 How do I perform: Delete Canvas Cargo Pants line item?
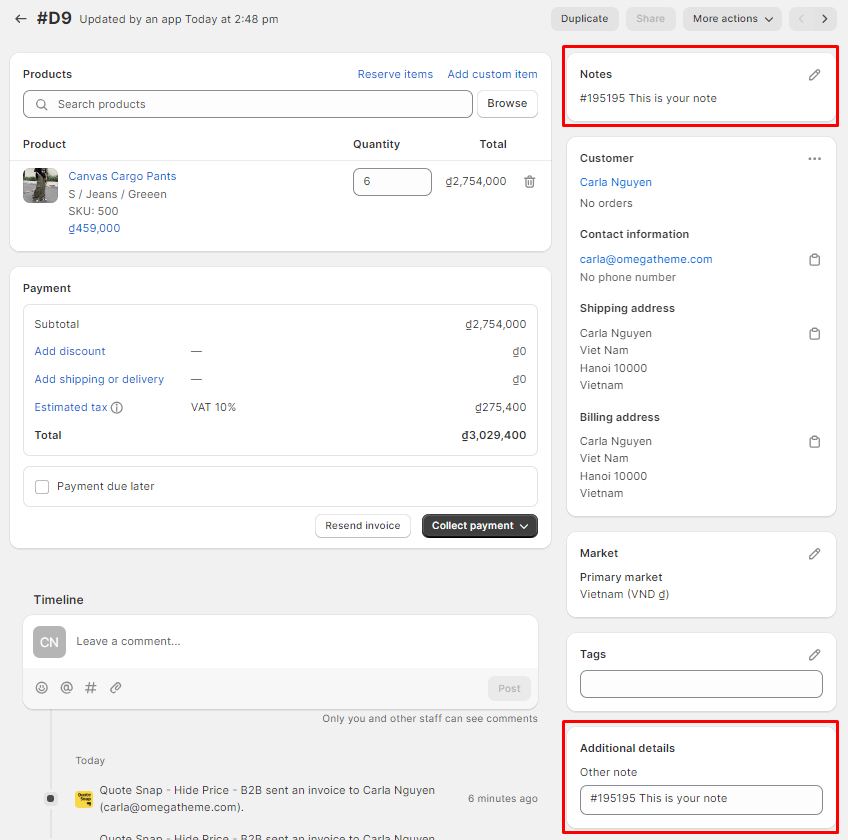530,182
